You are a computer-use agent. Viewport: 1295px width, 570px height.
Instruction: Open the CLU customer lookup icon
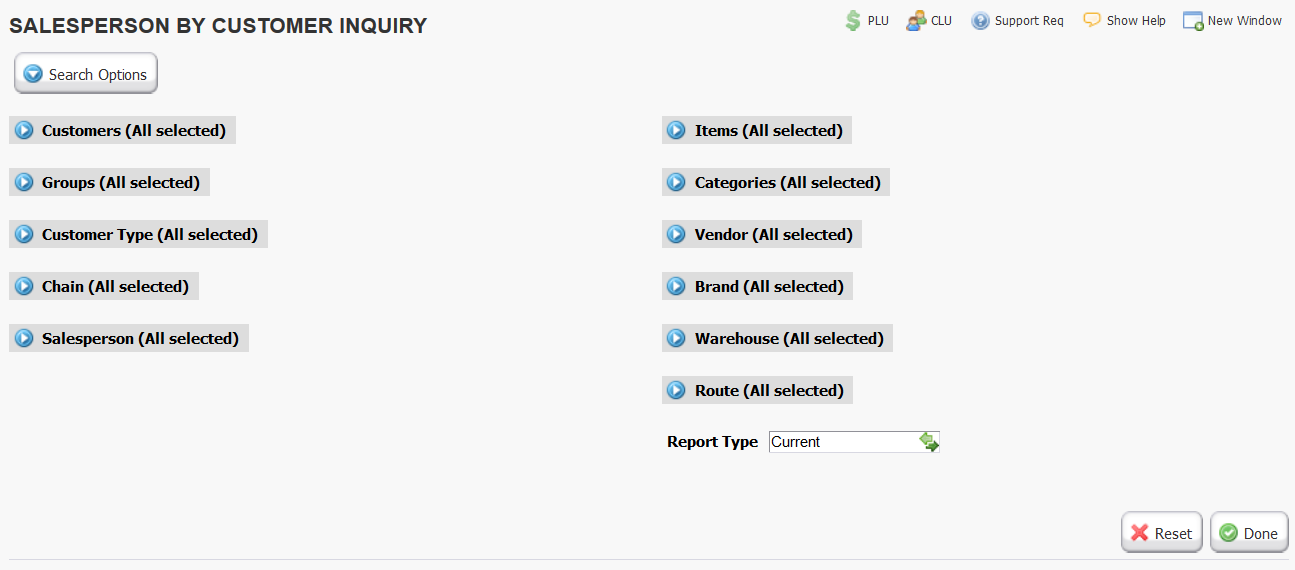(915, 20)
